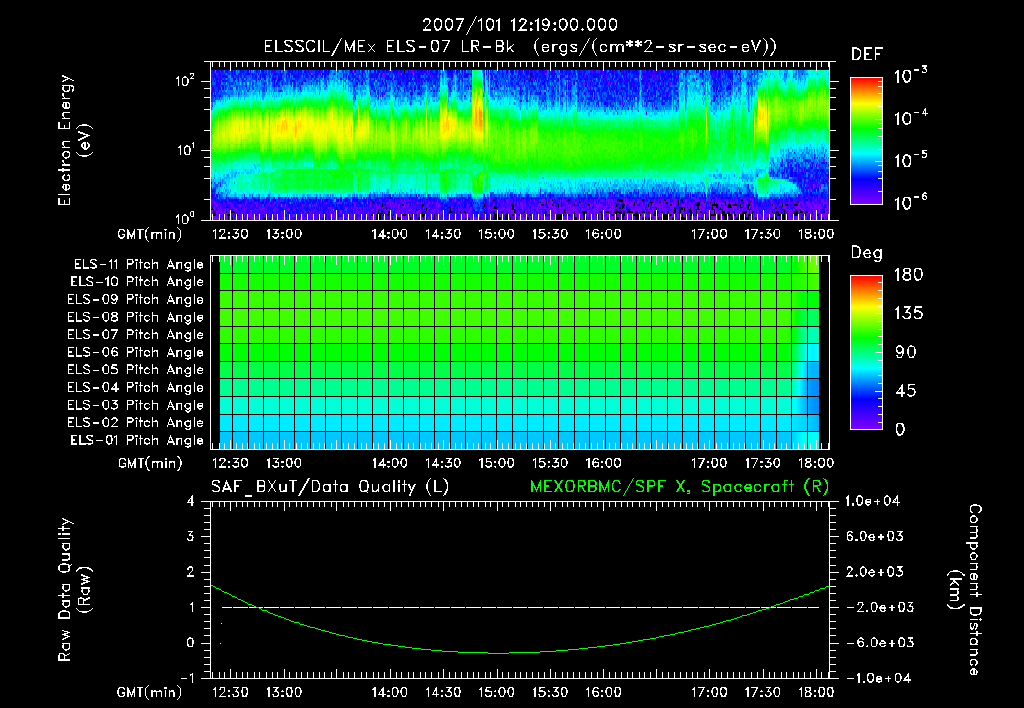
Task: Click the white data quality line at value 1
Action: coord(520,607)
